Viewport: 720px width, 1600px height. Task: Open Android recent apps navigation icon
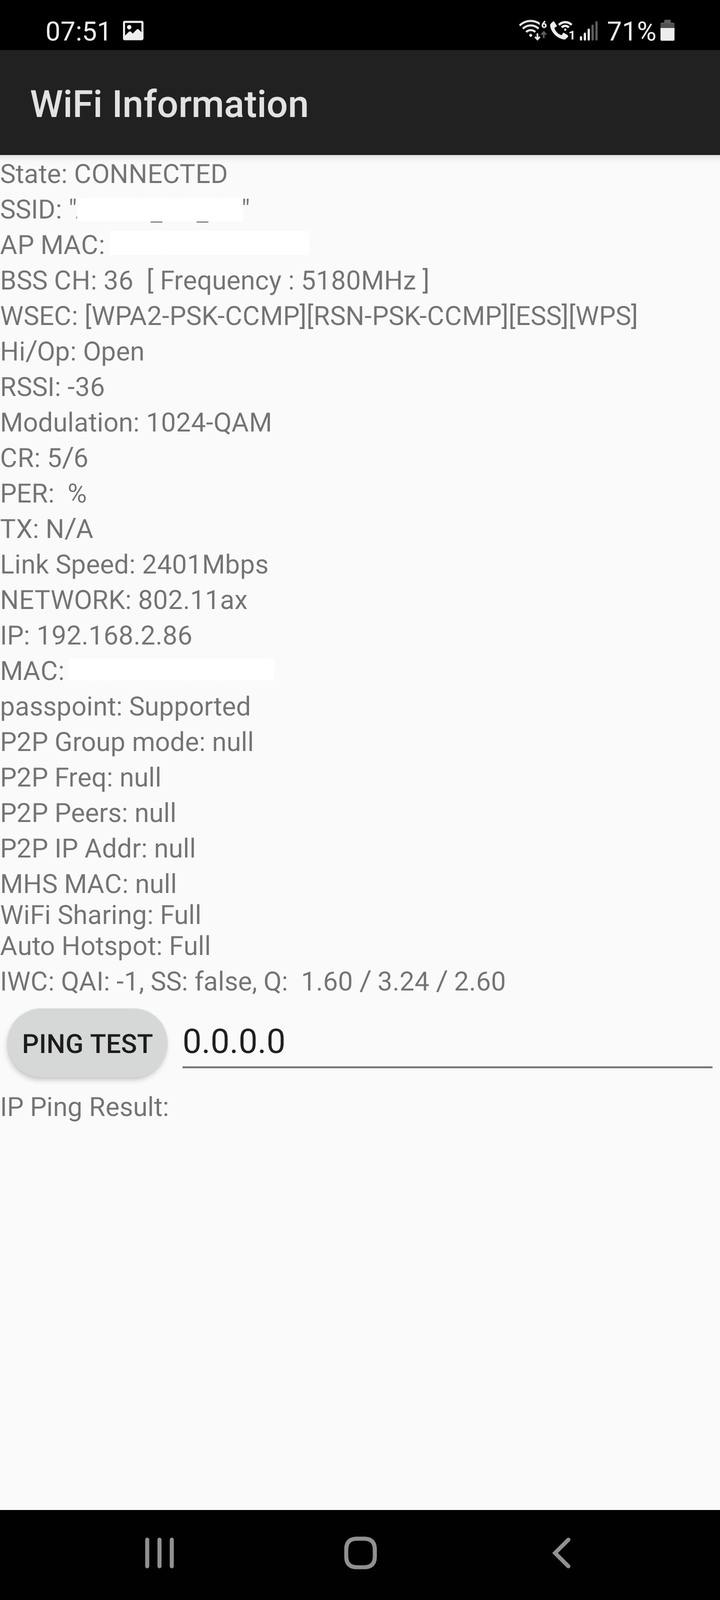pyautogui.click(x=160, y=1553)
